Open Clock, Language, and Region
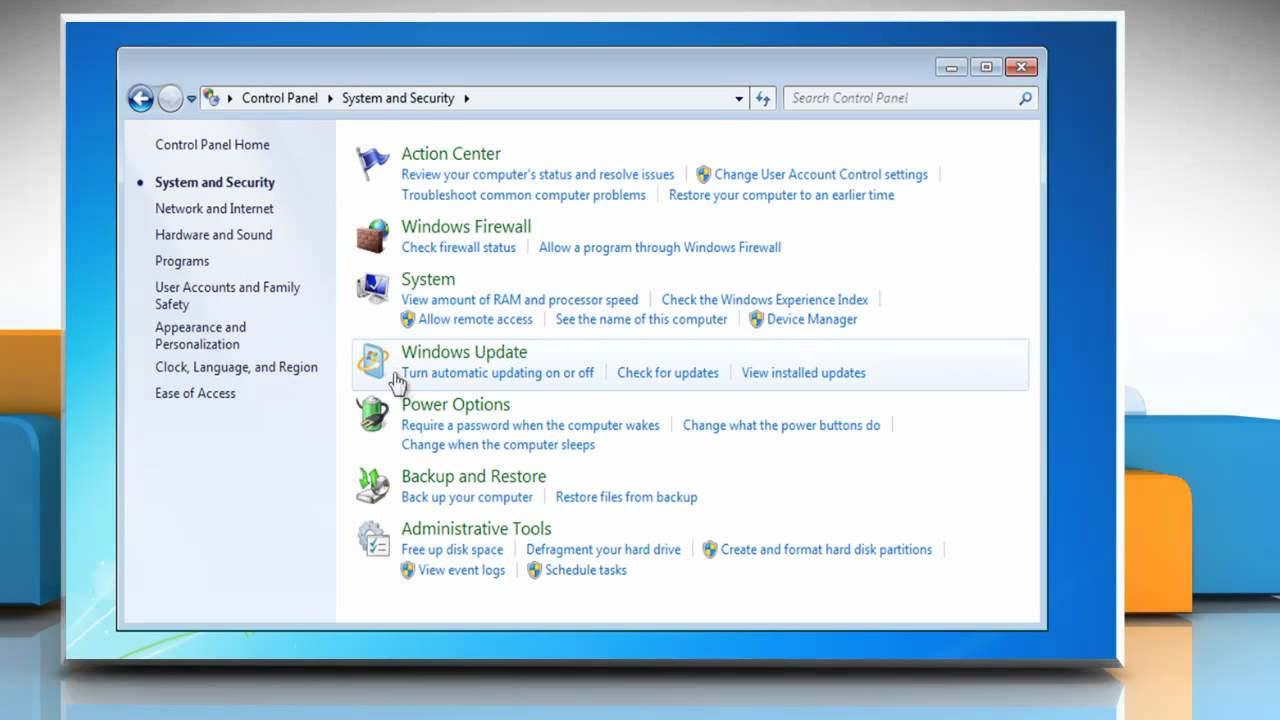1280x720 pixels. tap(236, 367)
